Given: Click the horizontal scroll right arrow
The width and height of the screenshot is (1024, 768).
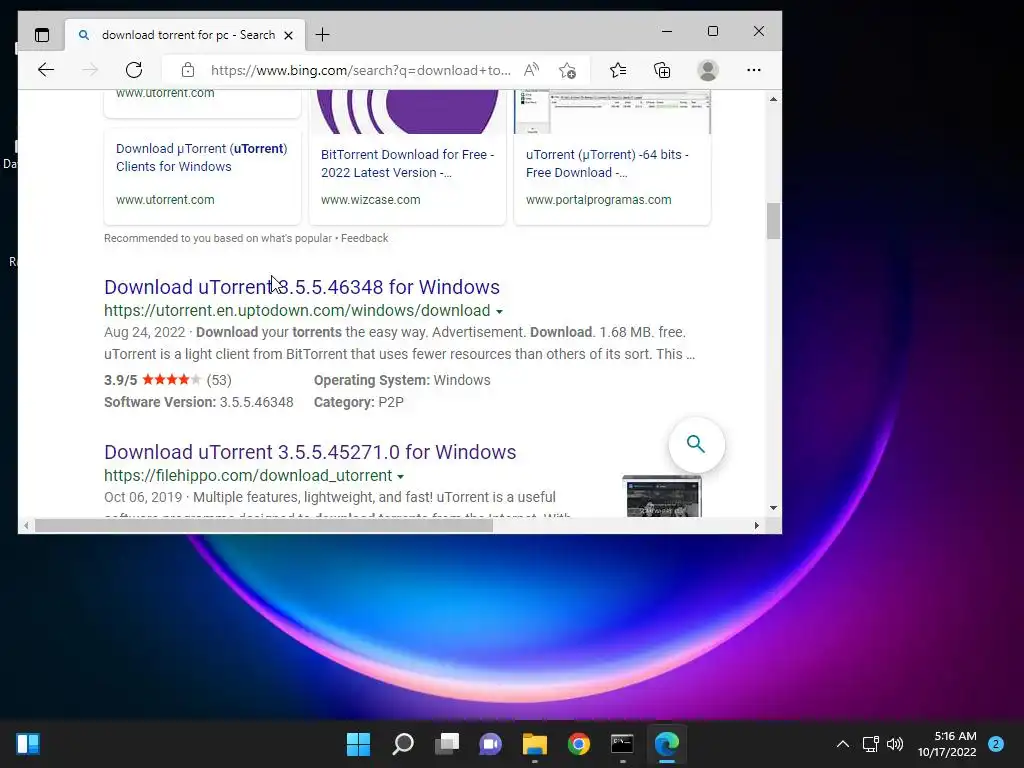Looking at the screenshot, I should tap(757, 526).
